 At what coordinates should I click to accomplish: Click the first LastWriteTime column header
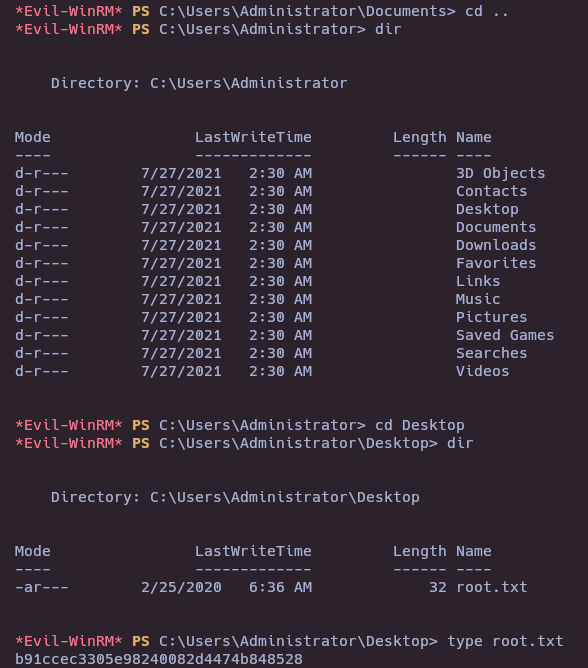click(x=253, y=137)
